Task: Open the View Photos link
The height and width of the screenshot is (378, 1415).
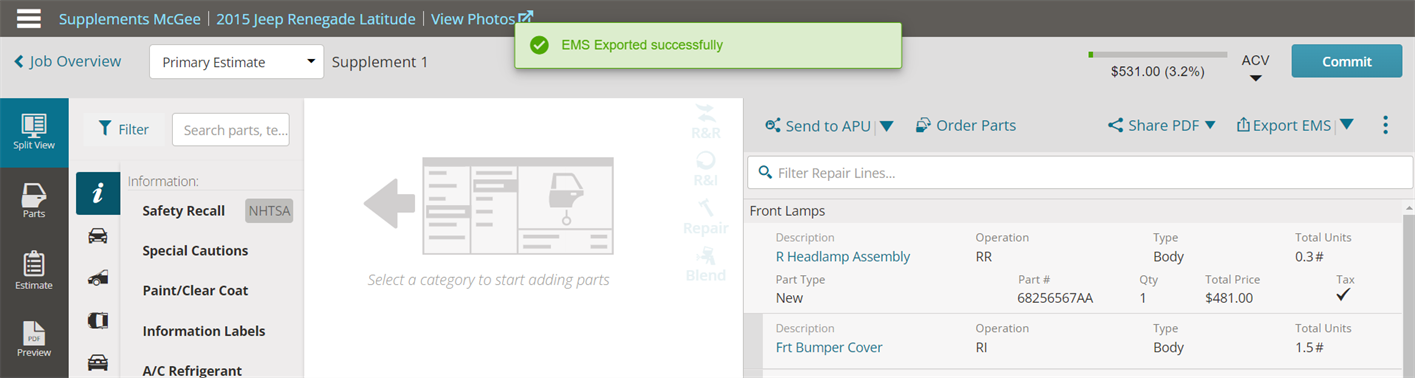Action: 482,19
